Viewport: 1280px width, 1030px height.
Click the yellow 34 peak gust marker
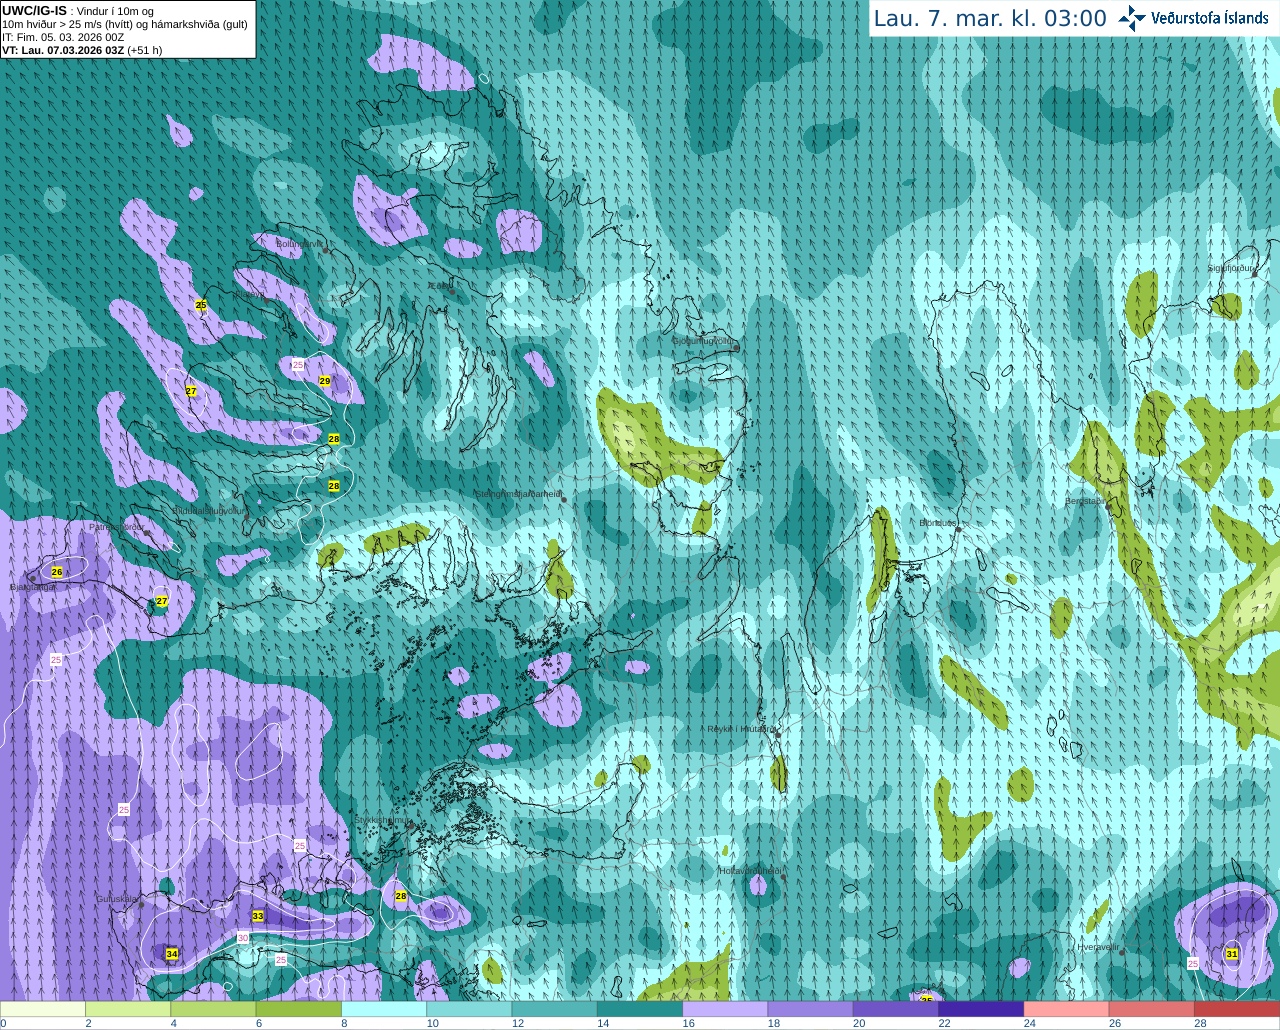(172, 954)
